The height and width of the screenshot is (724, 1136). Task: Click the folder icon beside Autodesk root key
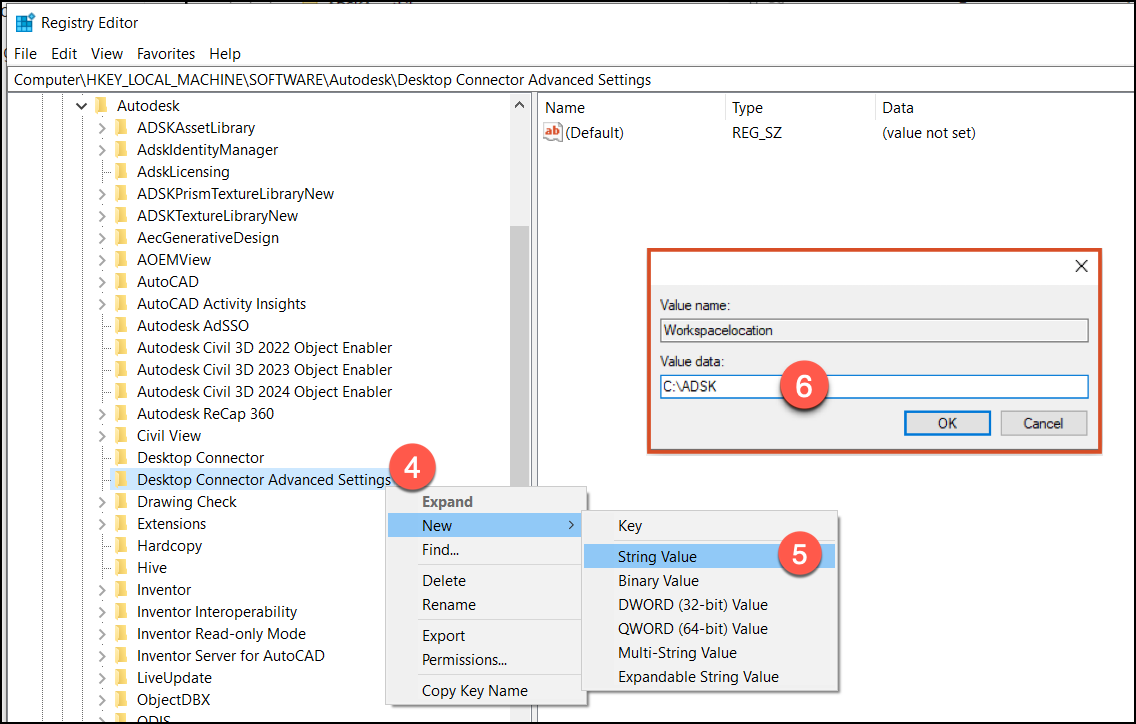point(102,105)
